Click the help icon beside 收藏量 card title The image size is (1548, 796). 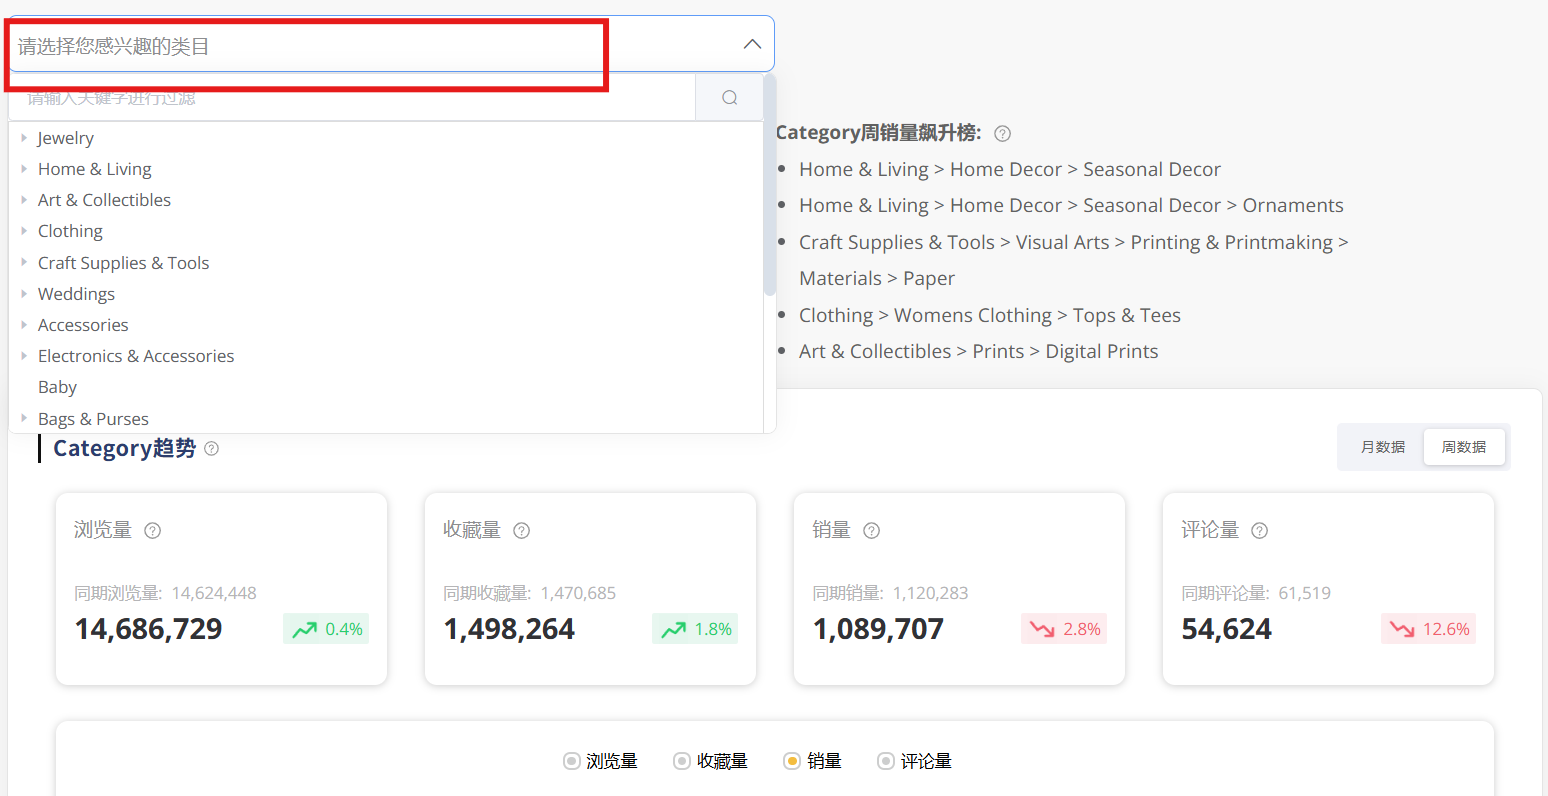tap(521, 531)
